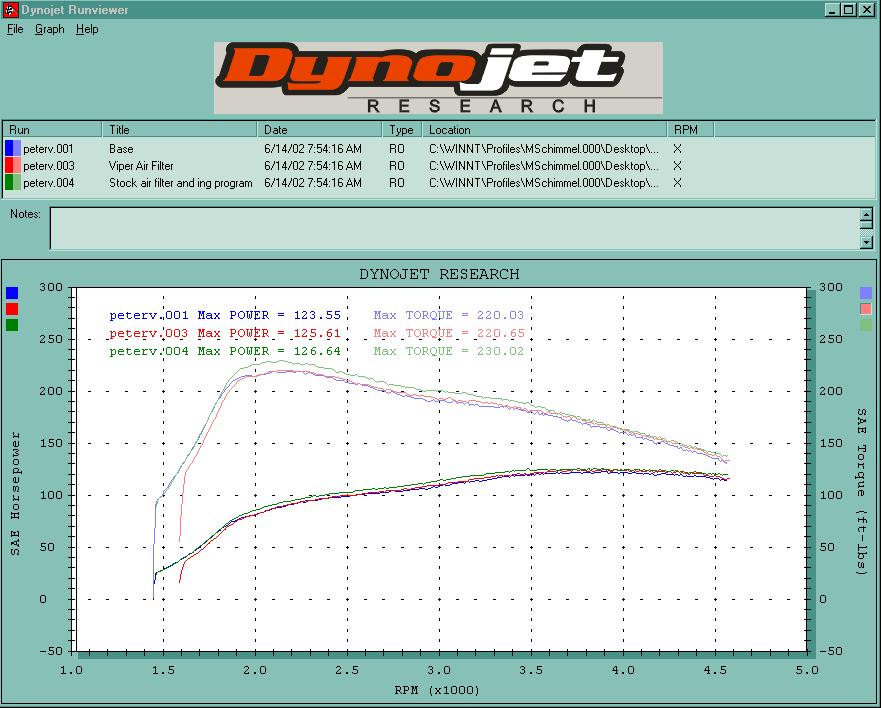Screen dimensions: 881x708
Task: Toggle the RPM X mark for peterv.003
Action: pos(677,166)
